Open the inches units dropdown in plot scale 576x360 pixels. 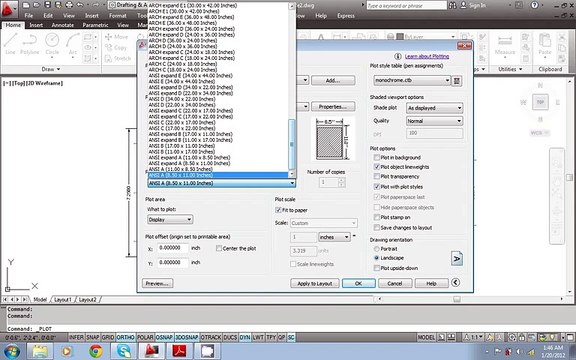coord(334,237)
